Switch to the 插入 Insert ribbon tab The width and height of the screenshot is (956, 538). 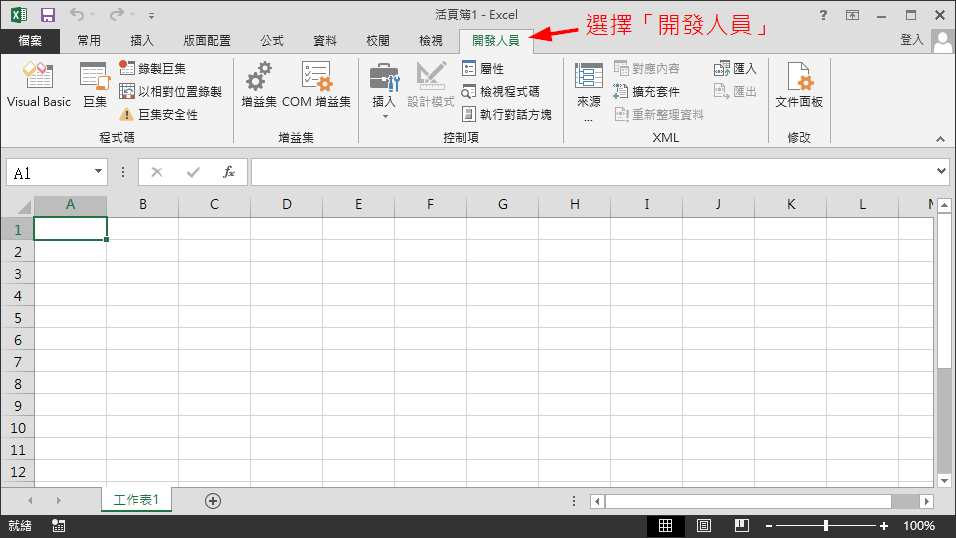coord(142,41)
